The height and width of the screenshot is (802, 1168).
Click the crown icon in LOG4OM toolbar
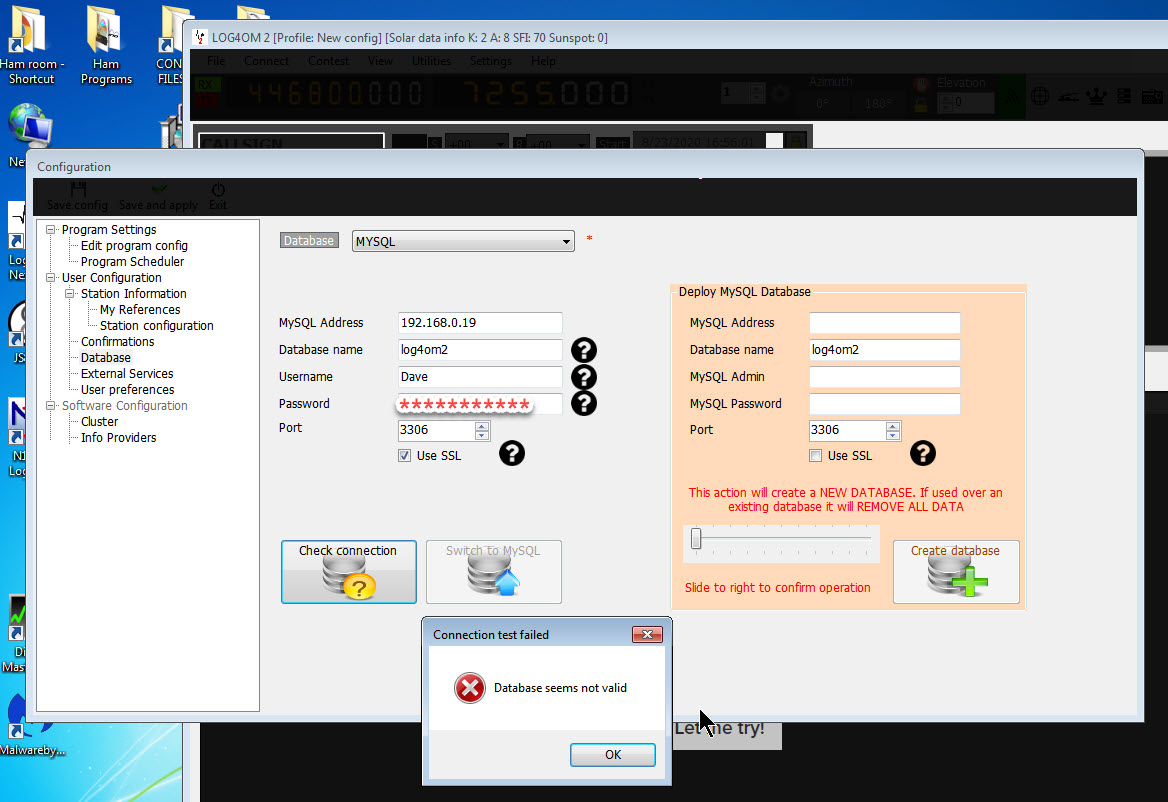click(x=1096, y=96)
